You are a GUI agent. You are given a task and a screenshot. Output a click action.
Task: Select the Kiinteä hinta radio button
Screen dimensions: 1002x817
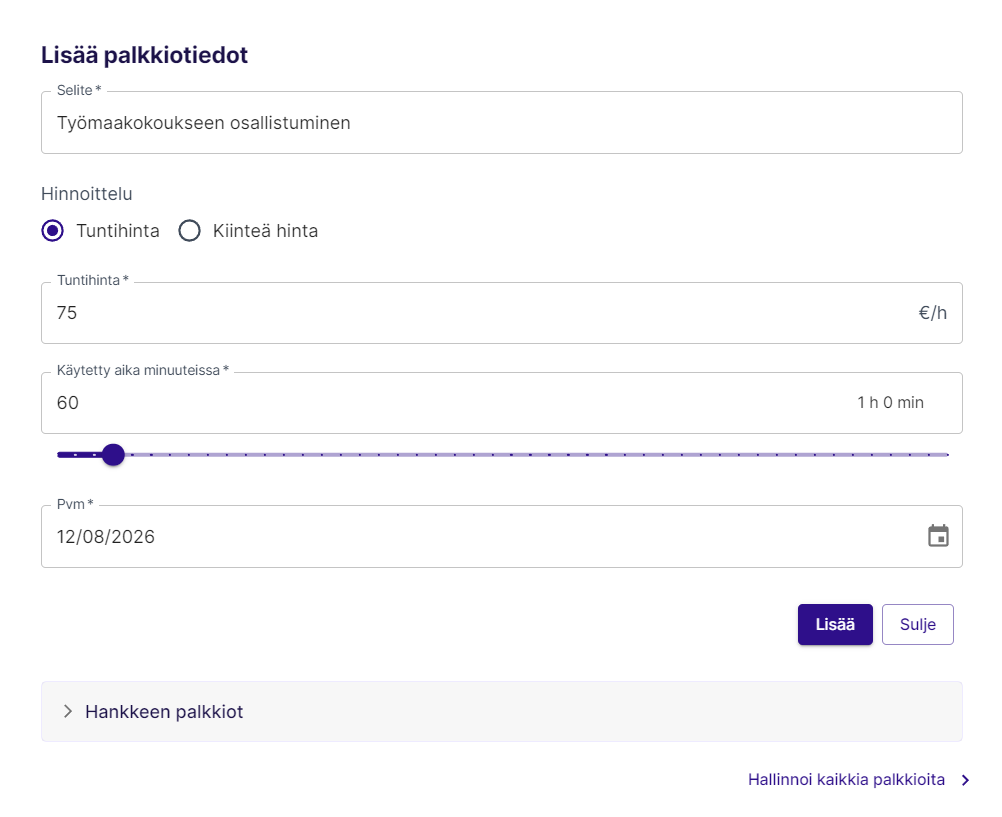(x=190, y=231)
